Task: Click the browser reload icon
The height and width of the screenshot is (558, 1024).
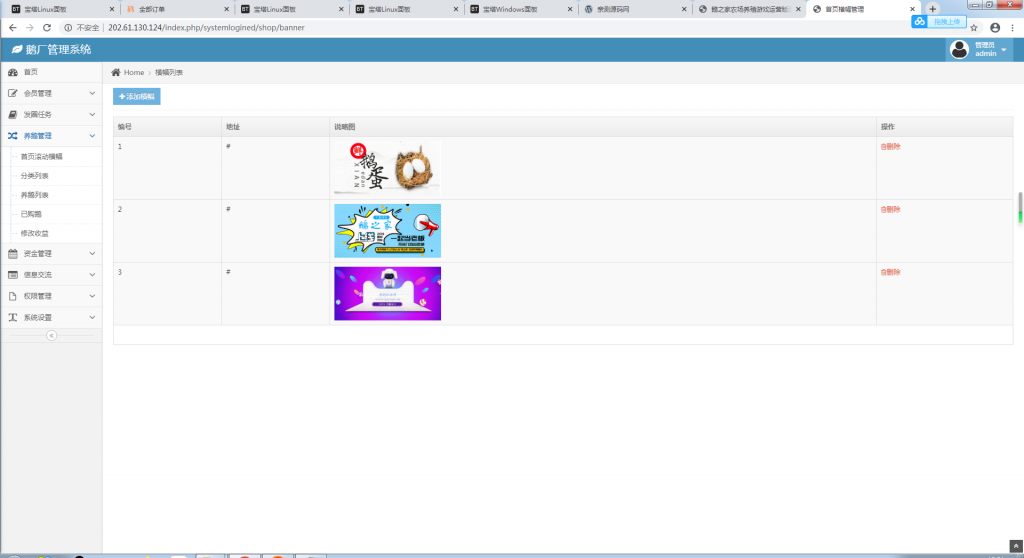Action: [x=47, y=27]
